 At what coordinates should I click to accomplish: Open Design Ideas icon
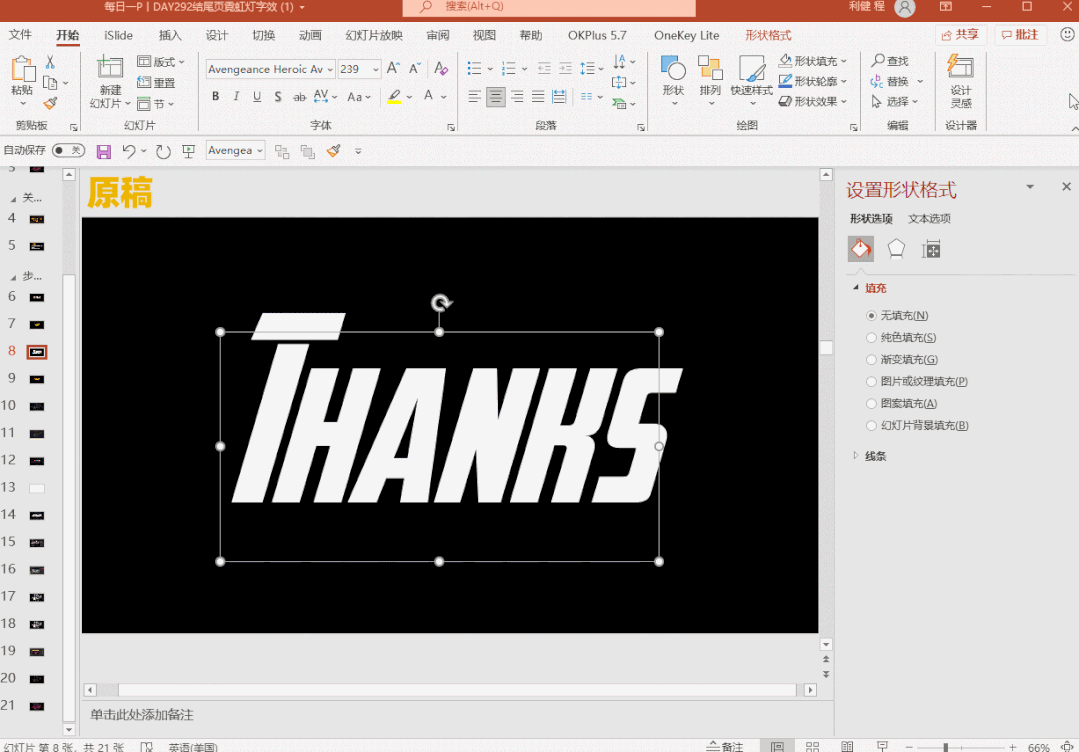pyautogui.click(x=961, y=67)
